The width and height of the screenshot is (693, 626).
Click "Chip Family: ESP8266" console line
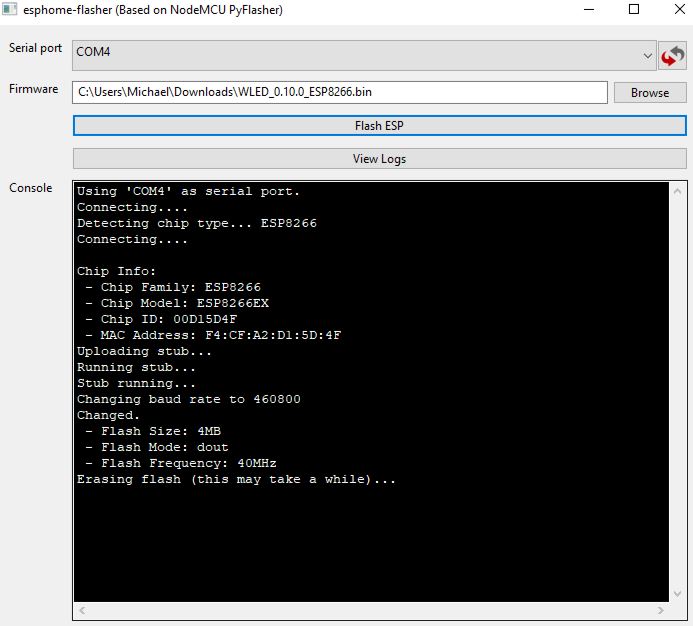[173, 287]
